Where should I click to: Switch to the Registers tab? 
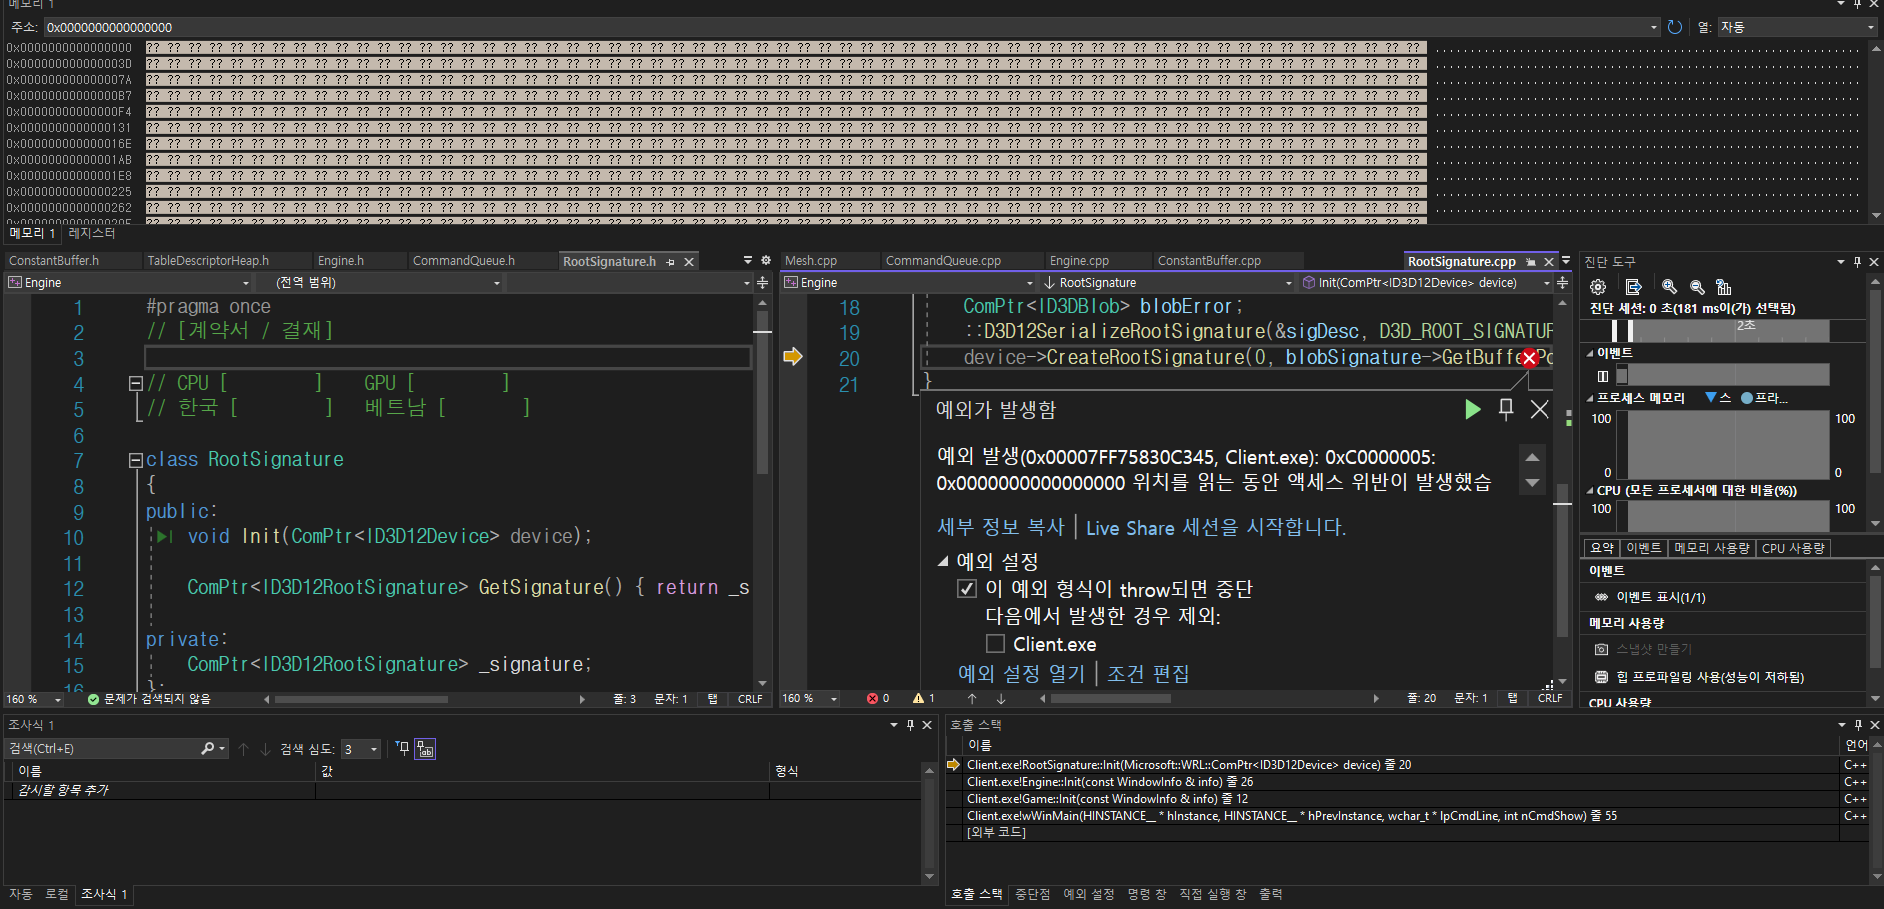coord(92,233)
